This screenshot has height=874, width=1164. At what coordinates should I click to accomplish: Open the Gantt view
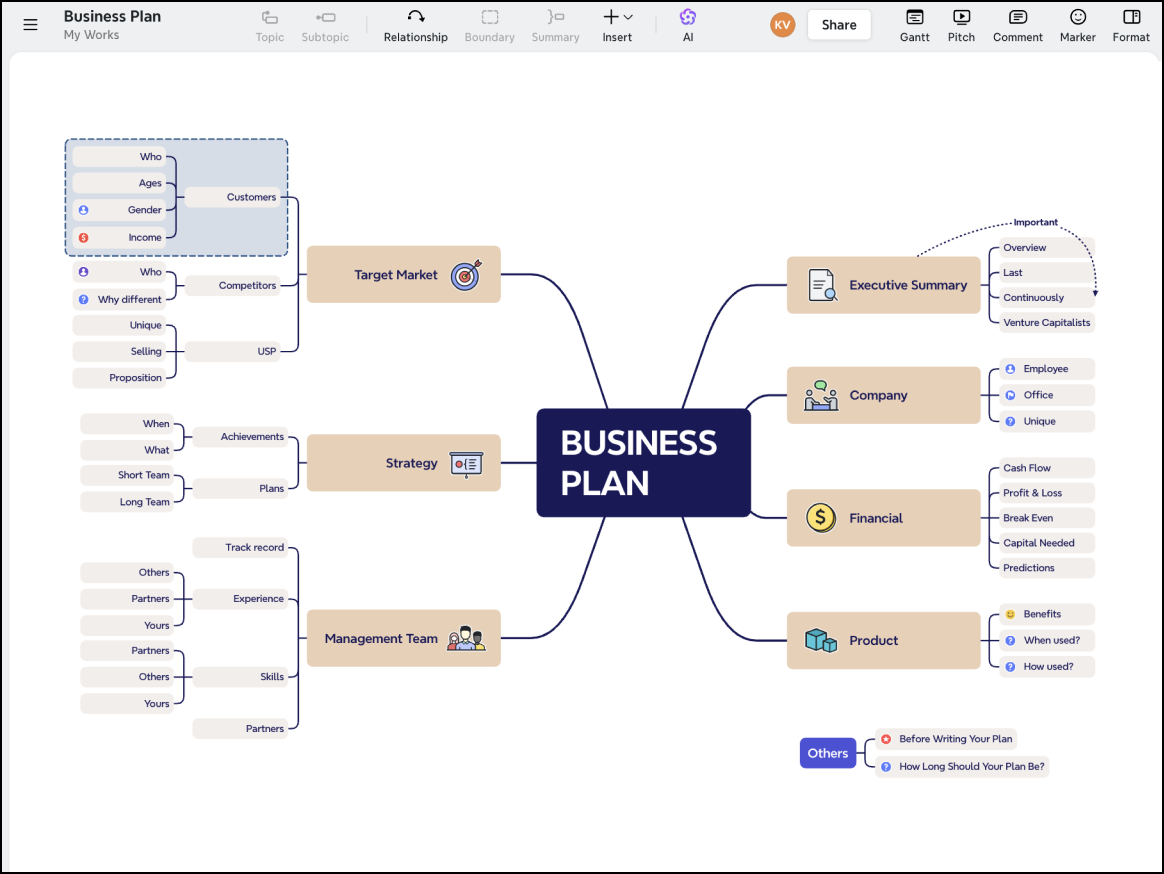point(915,26)
